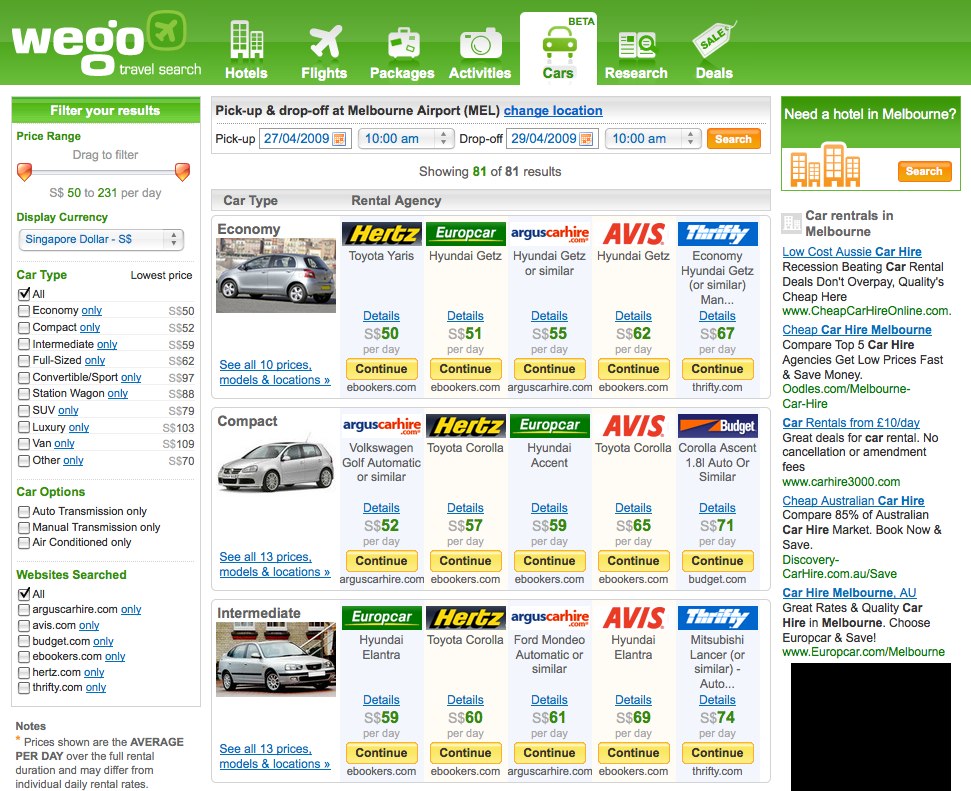Click the Hertz logo in Economy row
The image size is (971, 791).
(x=381, y=234)
